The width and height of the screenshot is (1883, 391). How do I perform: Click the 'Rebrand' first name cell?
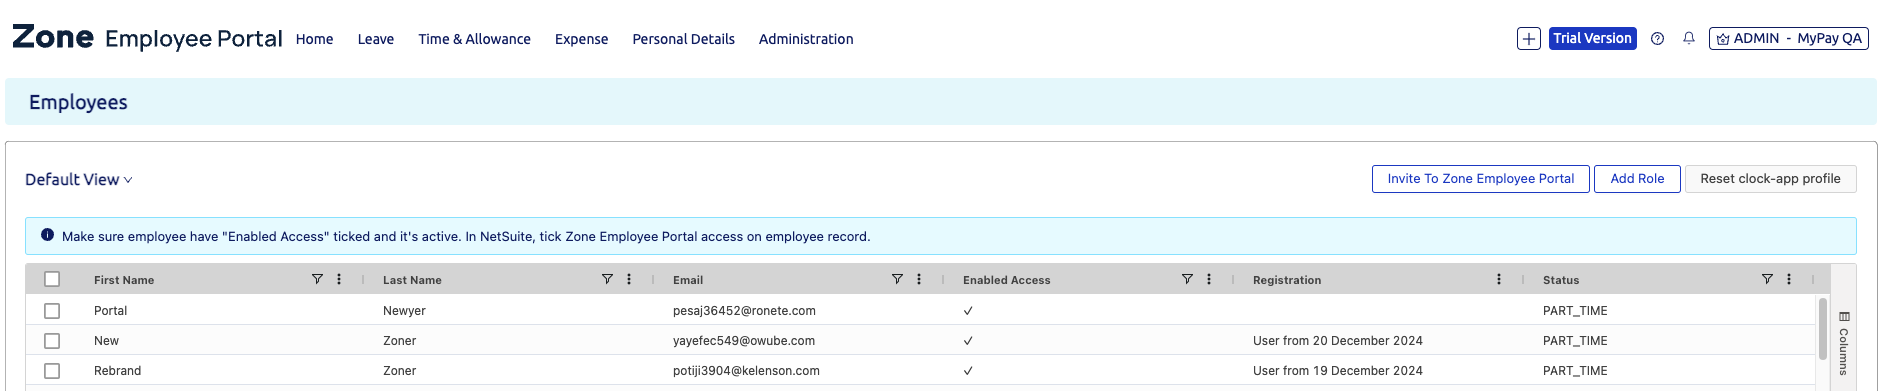pyautogui.click(x=117, y=371)
